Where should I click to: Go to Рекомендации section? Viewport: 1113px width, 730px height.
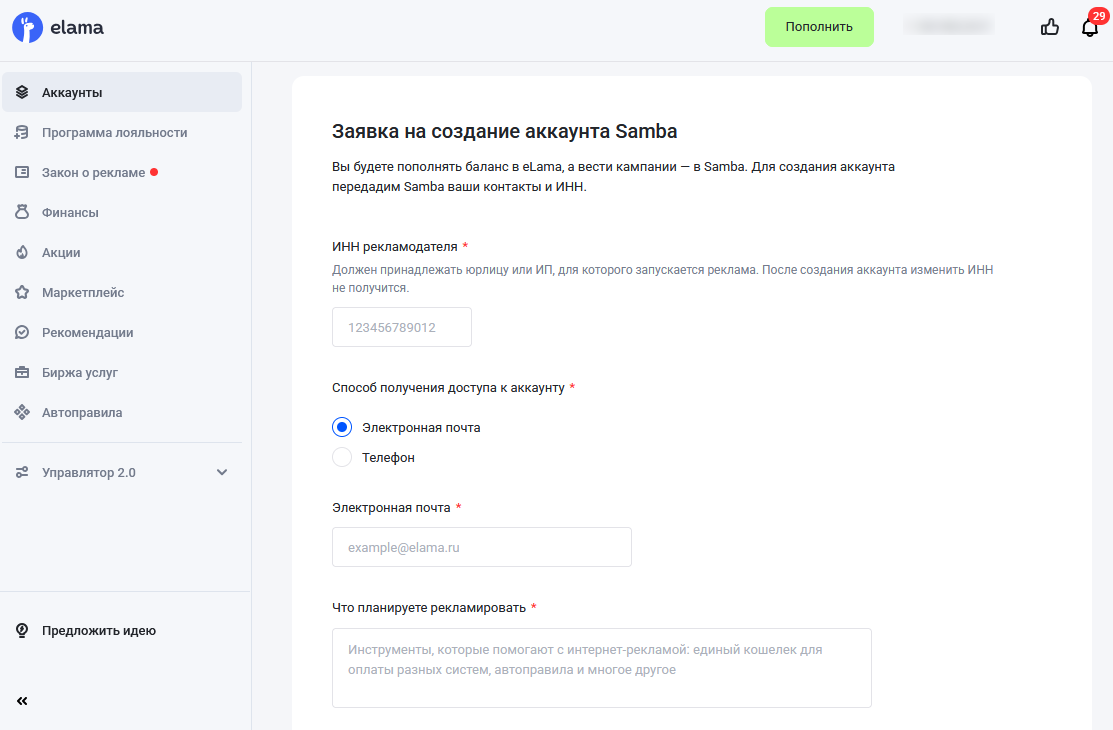click(87, 332)
